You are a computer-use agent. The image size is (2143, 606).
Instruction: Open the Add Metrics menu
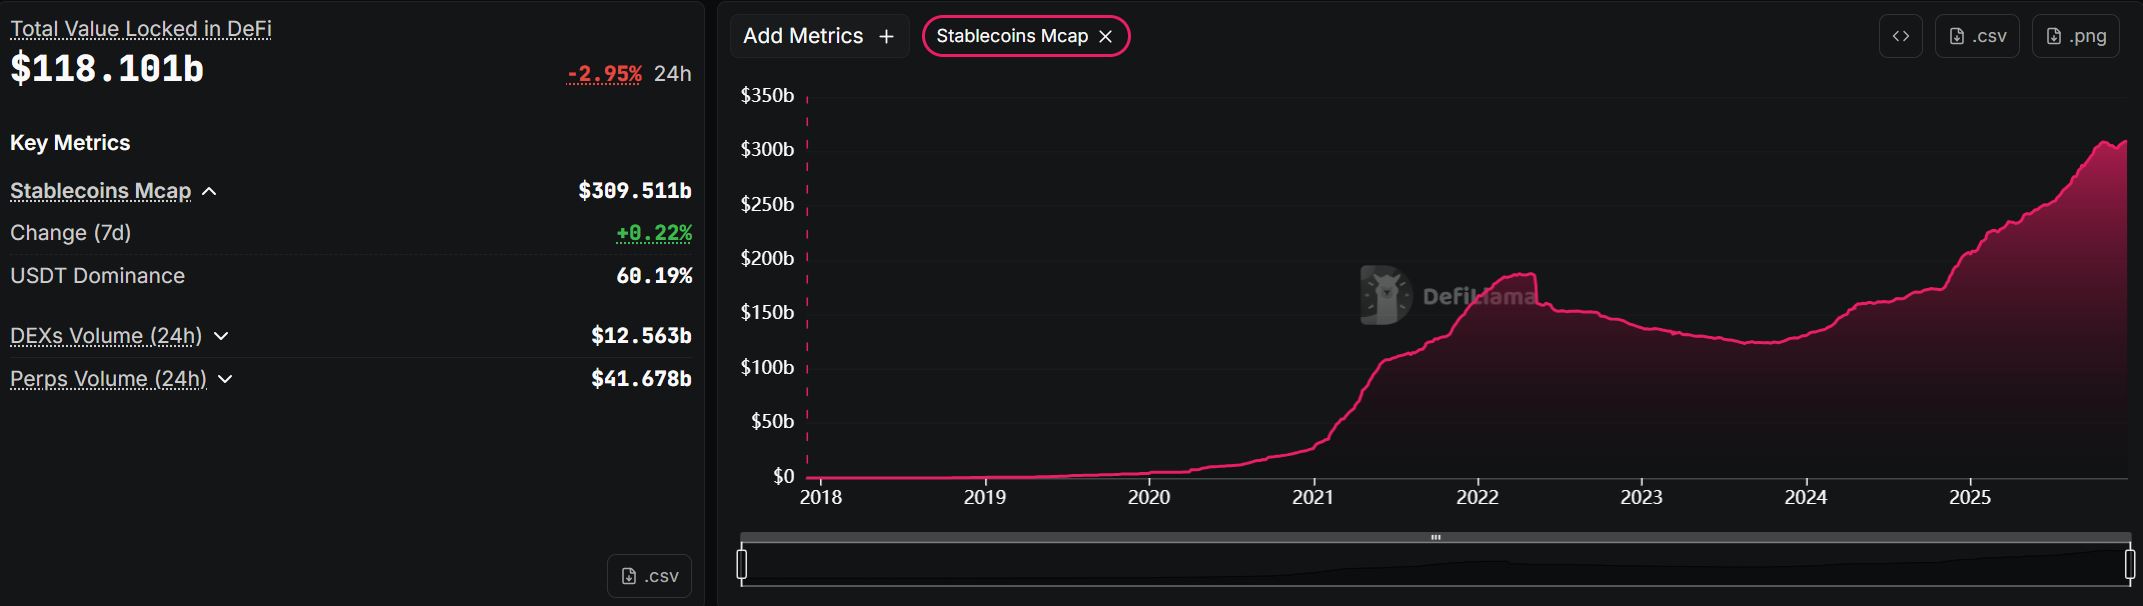click(x=818, y=36)
